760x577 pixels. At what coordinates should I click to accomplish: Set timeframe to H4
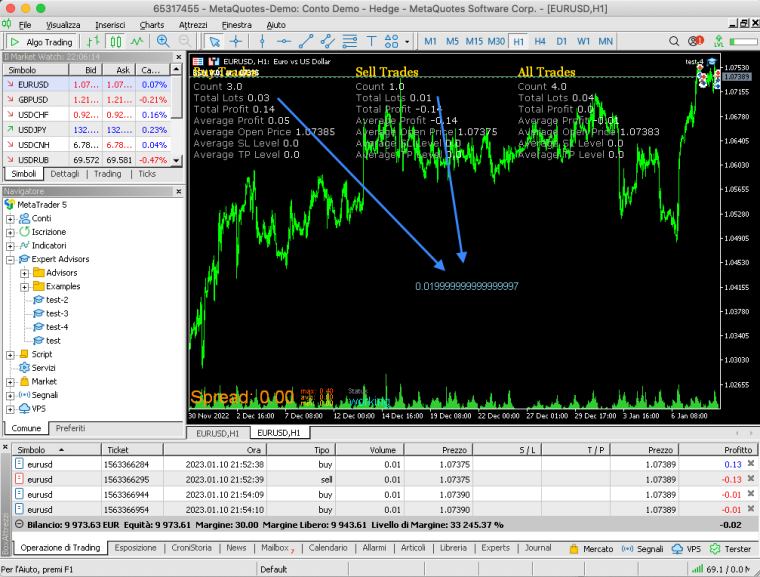(x=540, y=42)
